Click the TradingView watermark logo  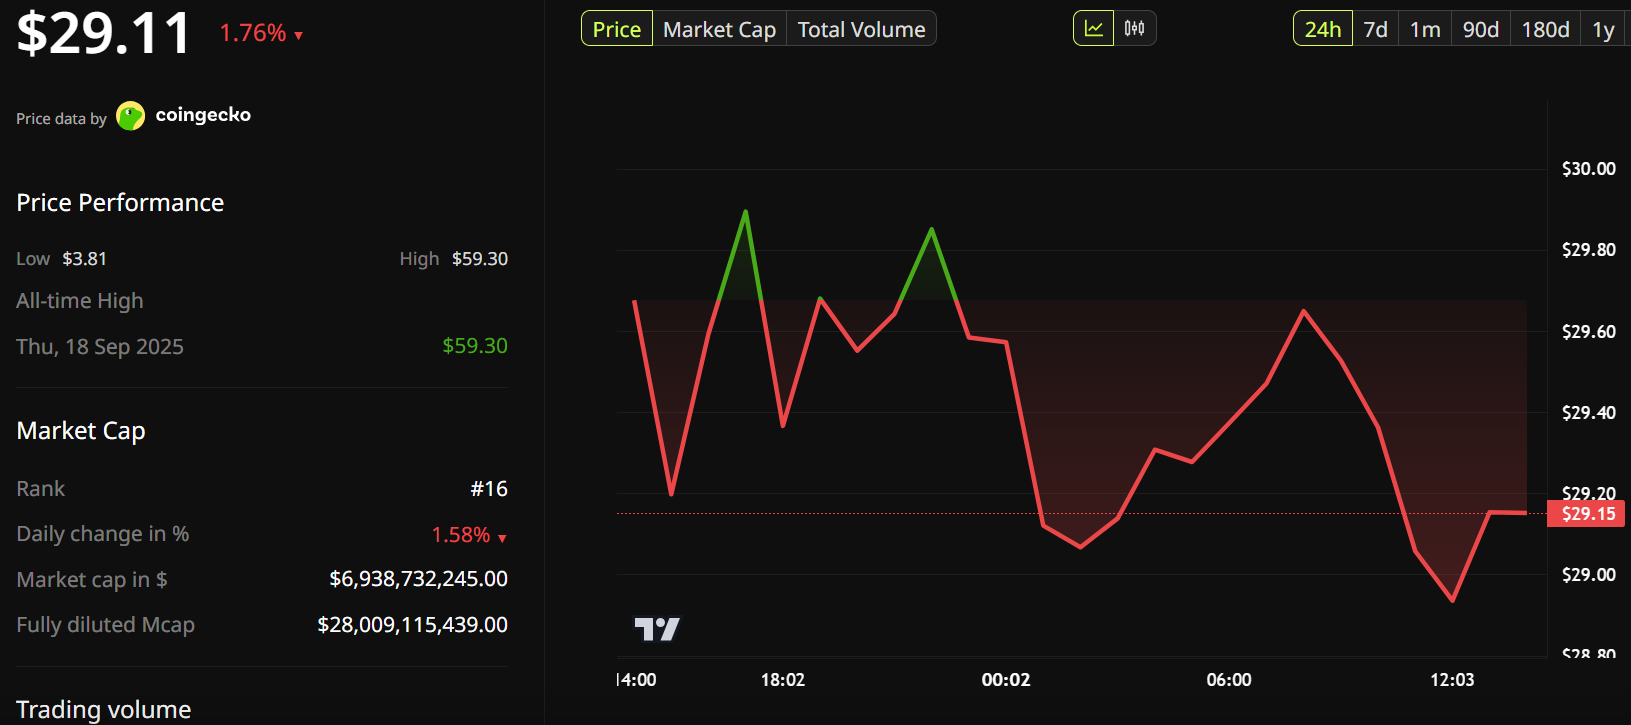pyautogui.click(x=659, y=628)
